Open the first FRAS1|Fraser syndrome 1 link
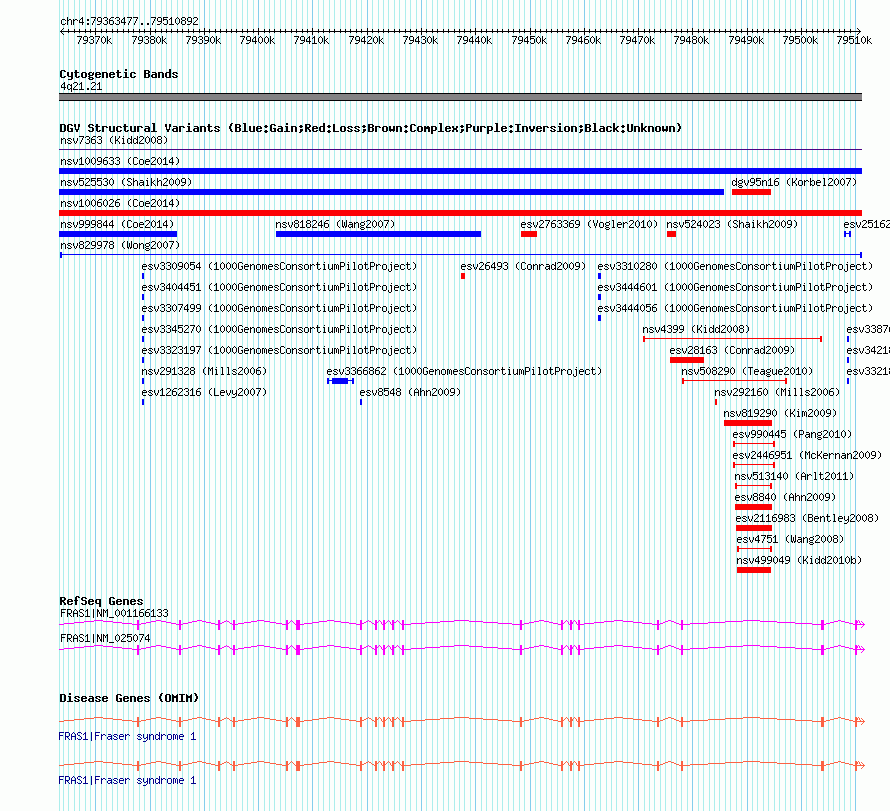 pyautogui.click(x=127, y=737)
